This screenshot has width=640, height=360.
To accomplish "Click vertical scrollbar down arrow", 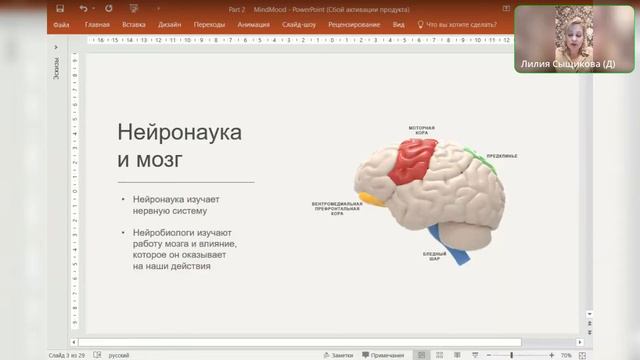I will (x=589, y=314).
